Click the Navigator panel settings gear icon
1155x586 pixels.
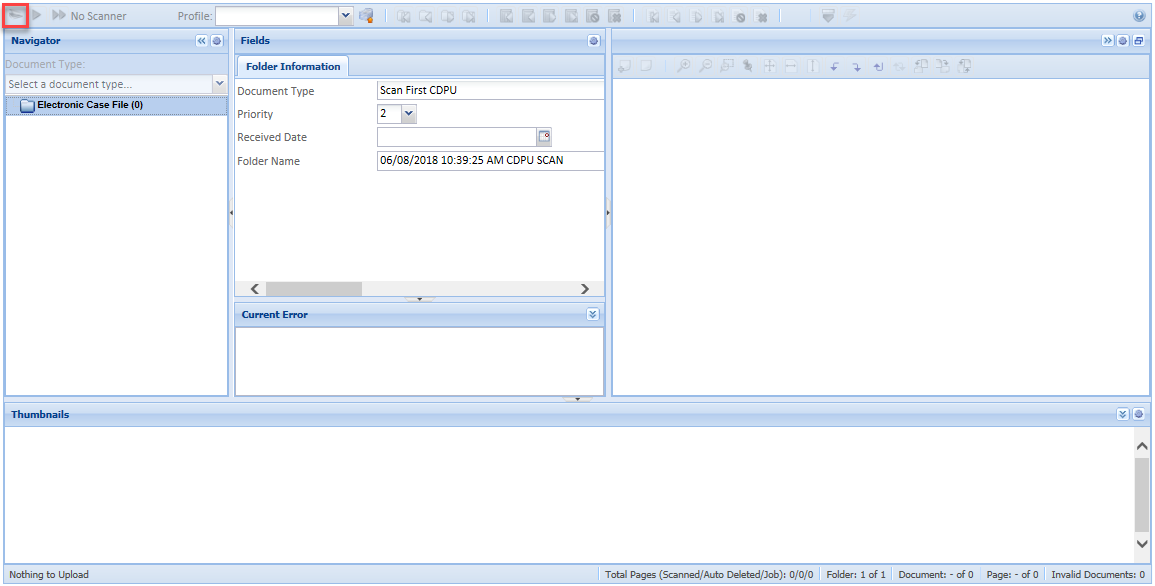217,41
